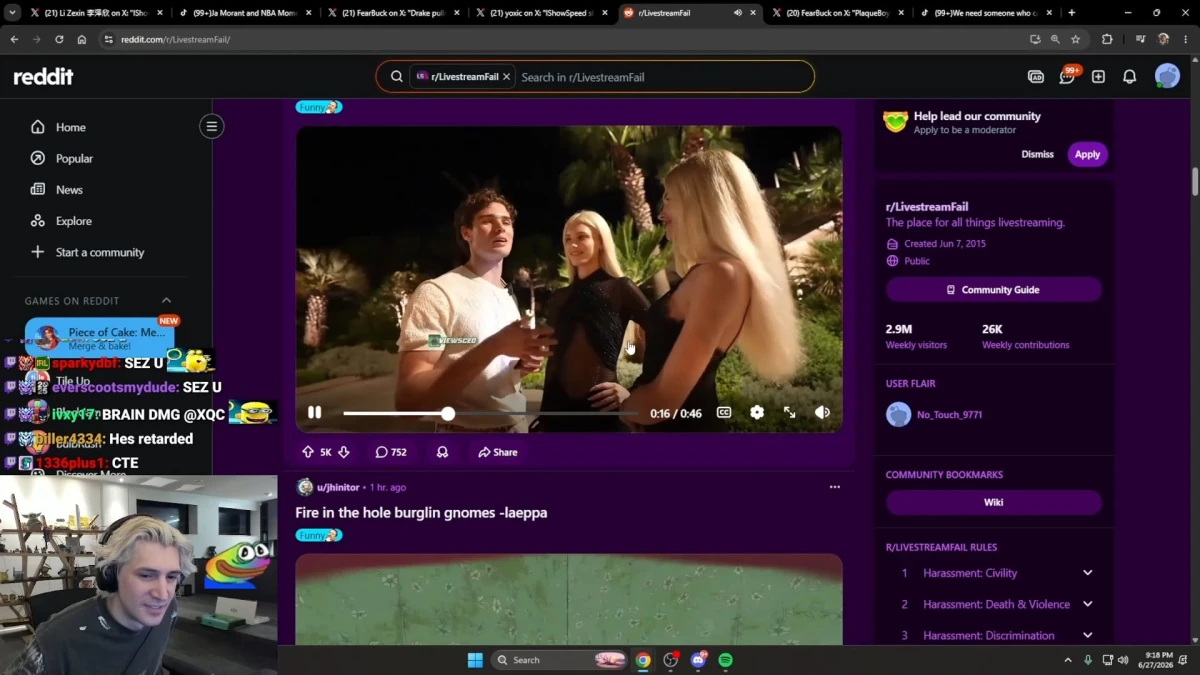Image resolution: width=1200 pixels, height=675 pixels.
Task: Share the video post
Action: click(497, 452)
